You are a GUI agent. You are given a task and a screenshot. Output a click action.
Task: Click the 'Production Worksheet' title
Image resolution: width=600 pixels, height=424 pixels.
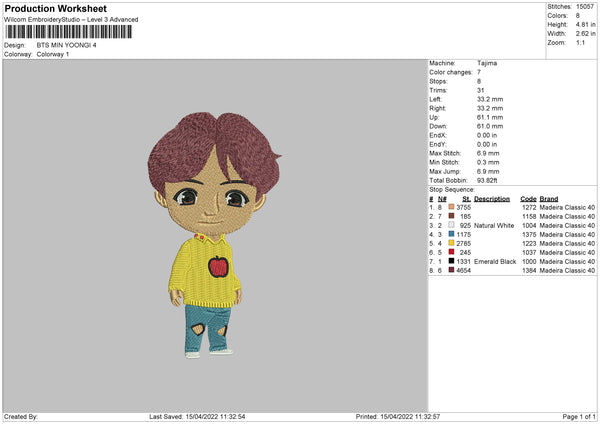tap(55, 8)
